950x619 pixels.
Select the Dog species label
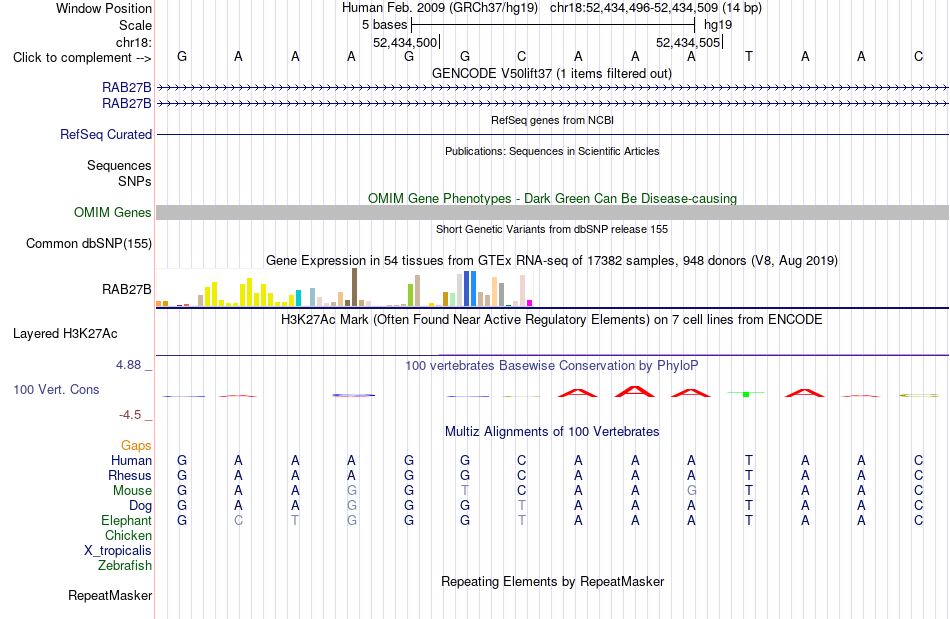(x=141, y=505)
